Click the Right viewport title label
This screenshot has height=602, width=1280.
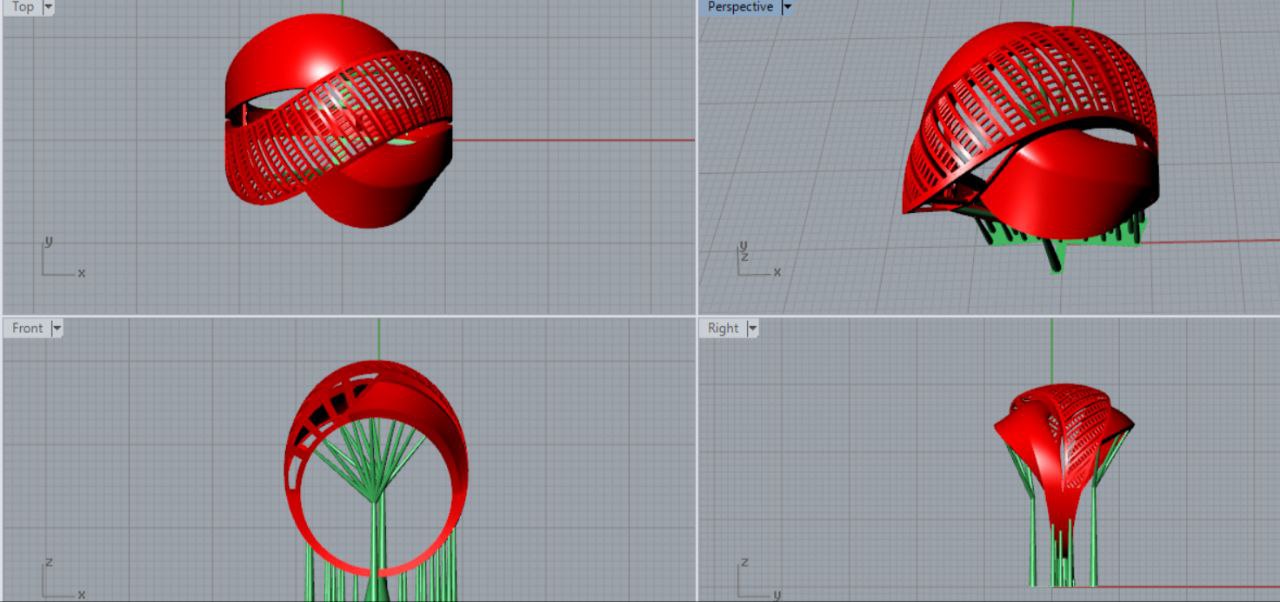click(x=723, y=328)
